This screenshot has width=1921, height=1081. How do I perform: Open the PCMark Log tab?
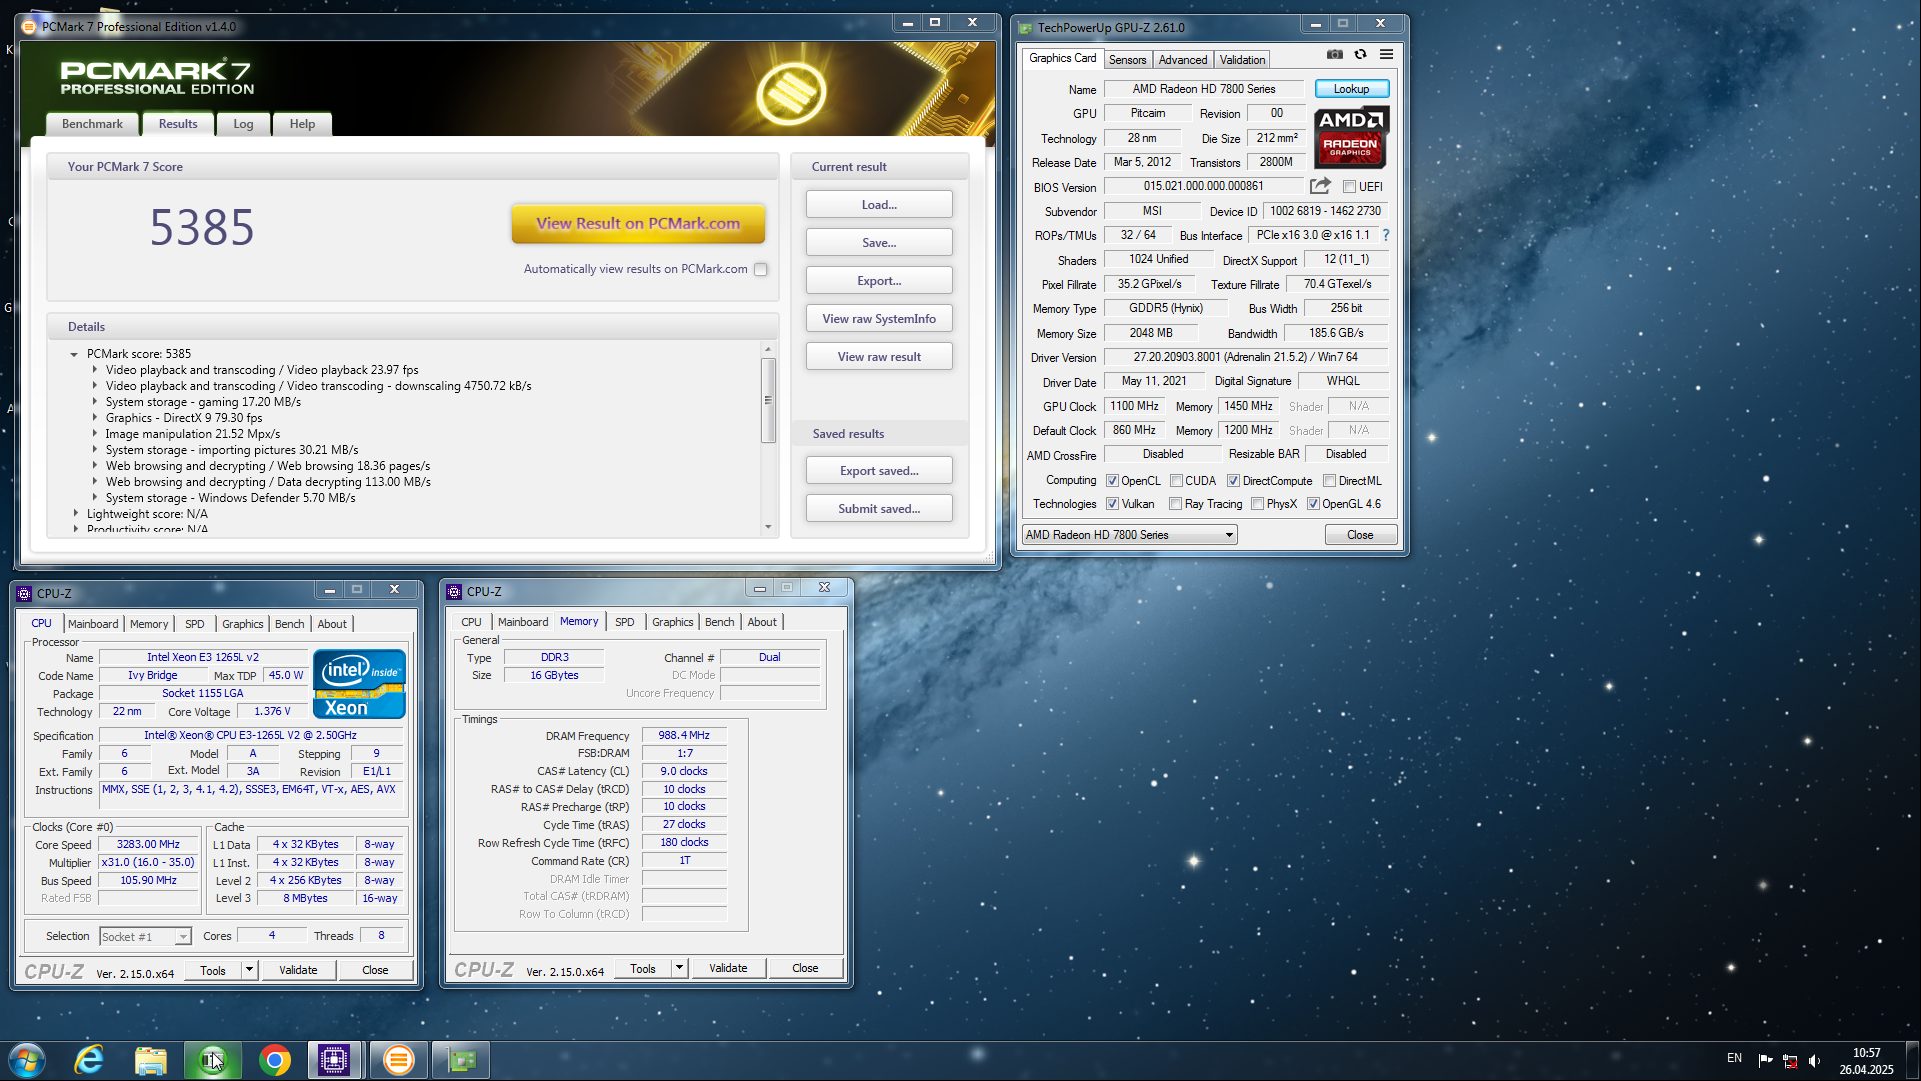(x=243, y=124)
